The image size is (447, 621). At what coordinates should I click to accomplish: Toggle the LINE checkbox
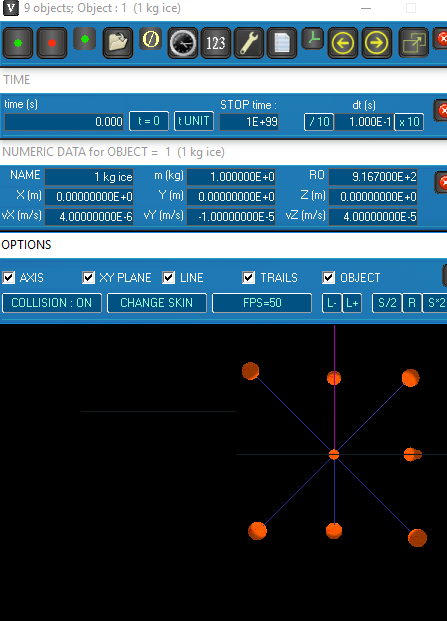168,278
